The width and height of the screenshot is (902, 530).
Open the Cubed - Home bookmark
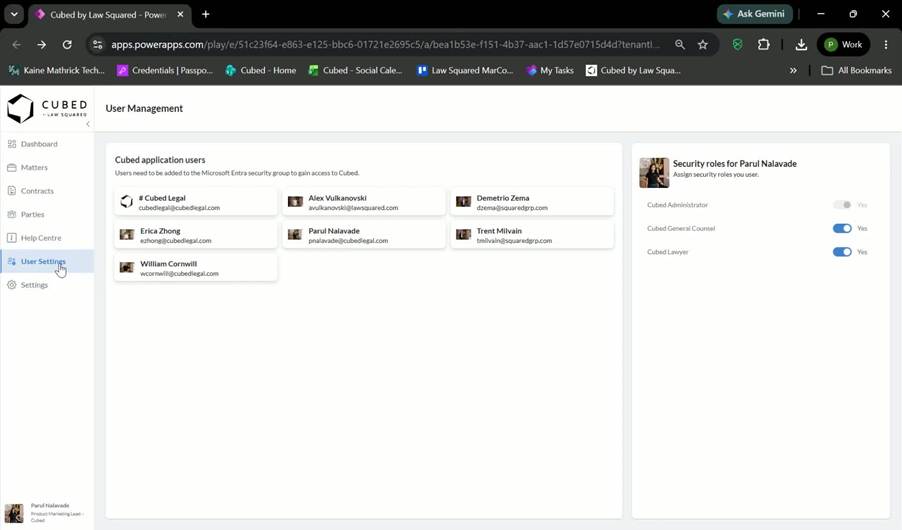(261, 70)
